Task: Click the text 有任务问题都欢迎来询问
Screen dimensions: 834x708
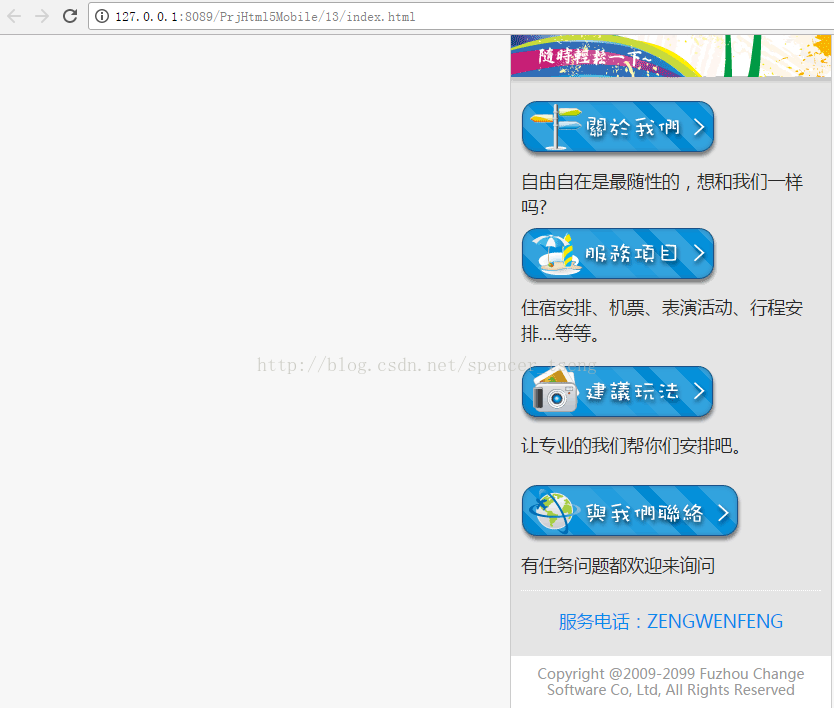Action: coord(618,565)
